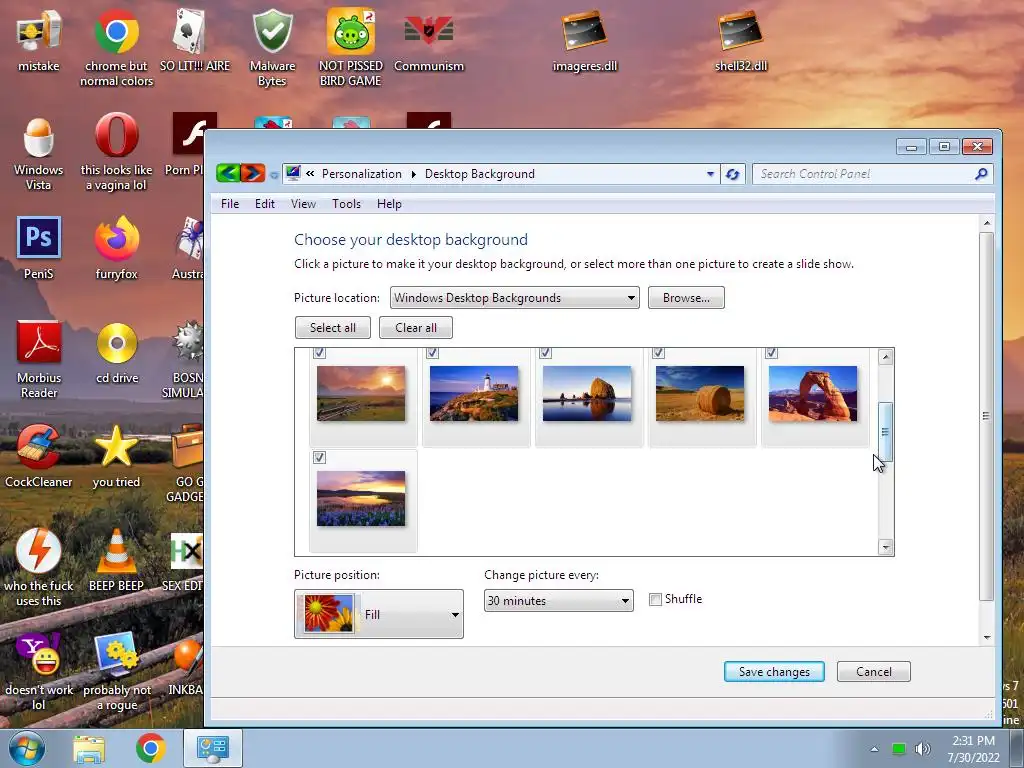Select the lighthouse wallpaper thumbnail
This screenshot has height=768, width=1024.
[x=474, y=393]
